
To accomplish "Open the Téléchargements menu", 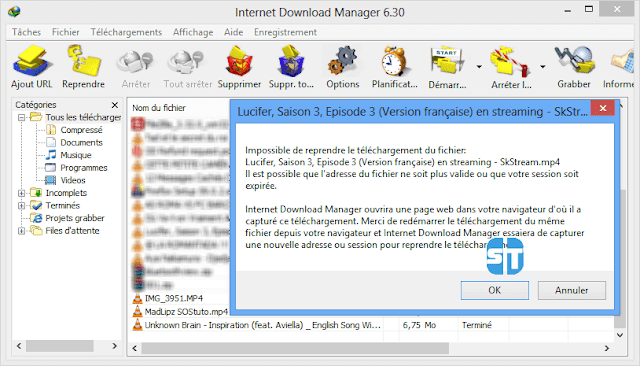I will pos(126,32).
